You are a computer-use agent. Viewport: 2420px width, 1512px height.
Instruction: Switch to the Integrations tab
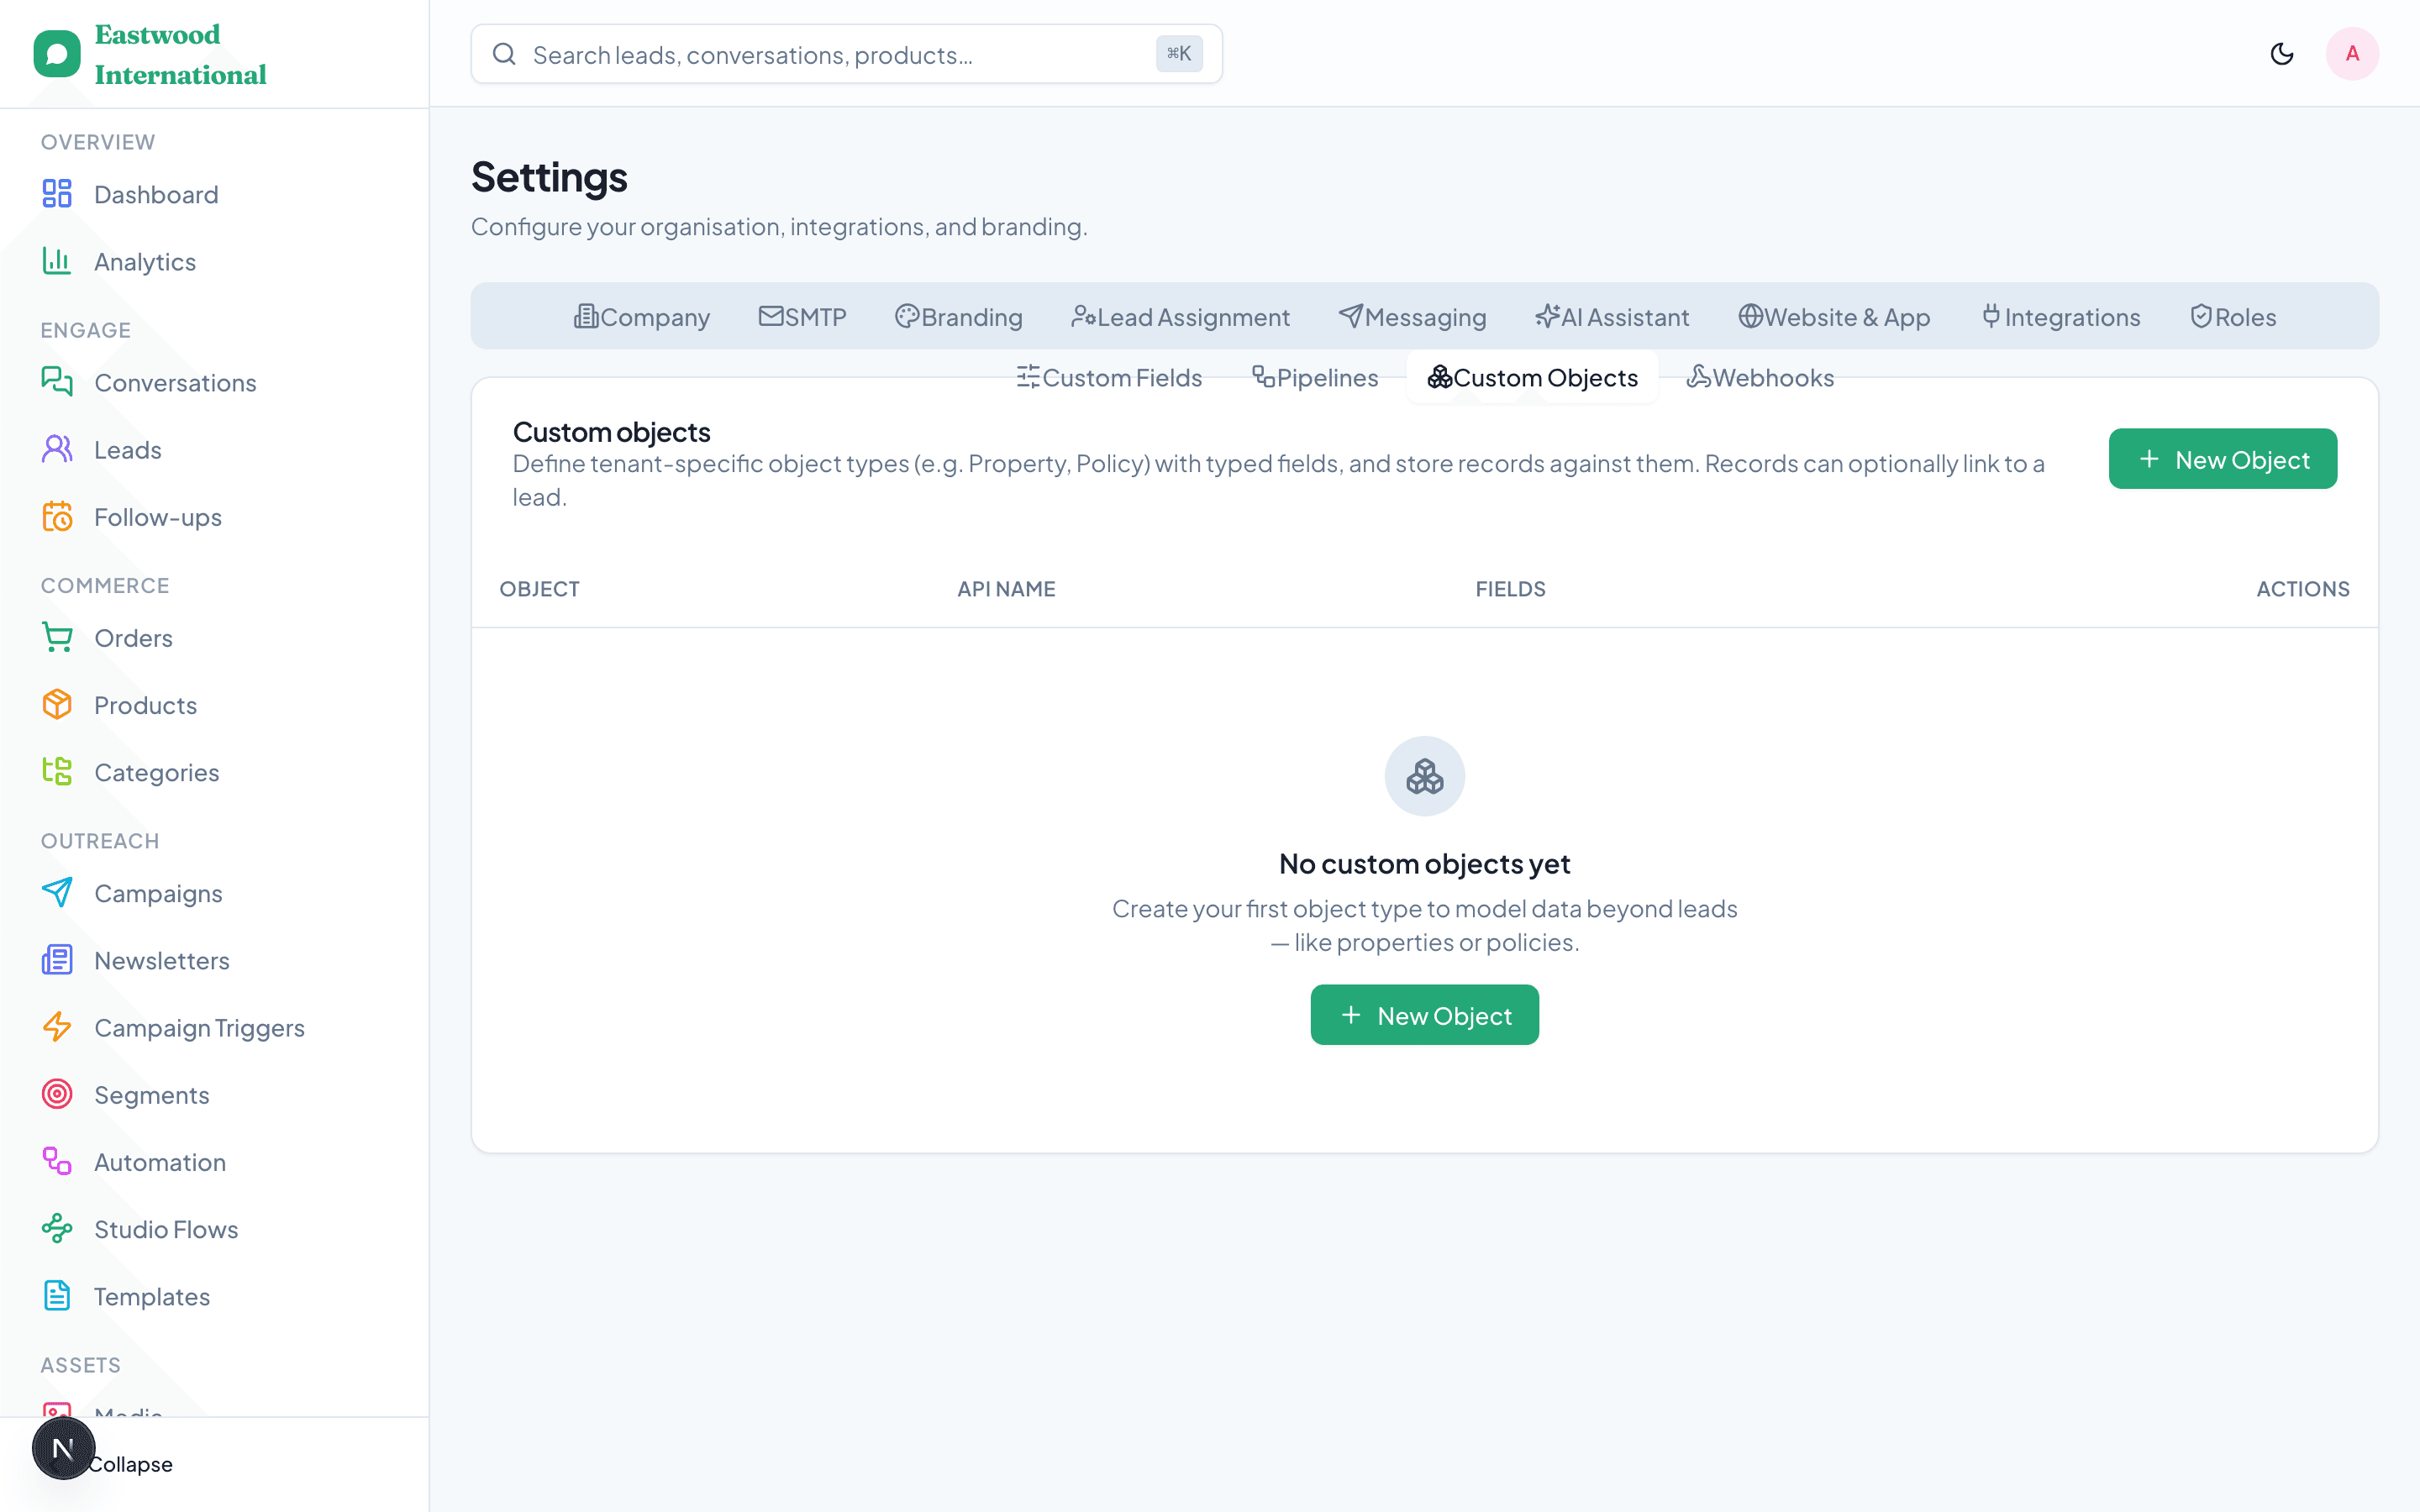pos(2061,317)
